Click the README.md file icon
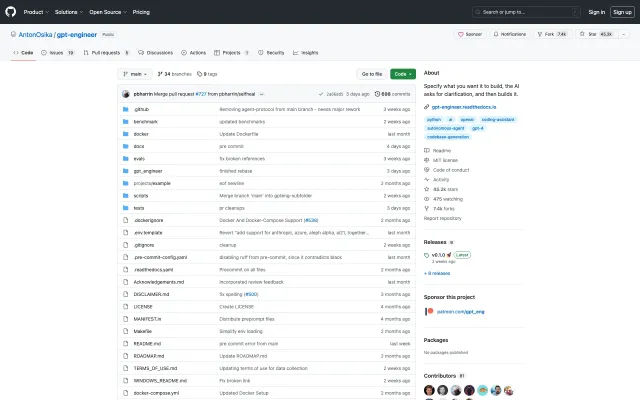 tap(126, 344)
